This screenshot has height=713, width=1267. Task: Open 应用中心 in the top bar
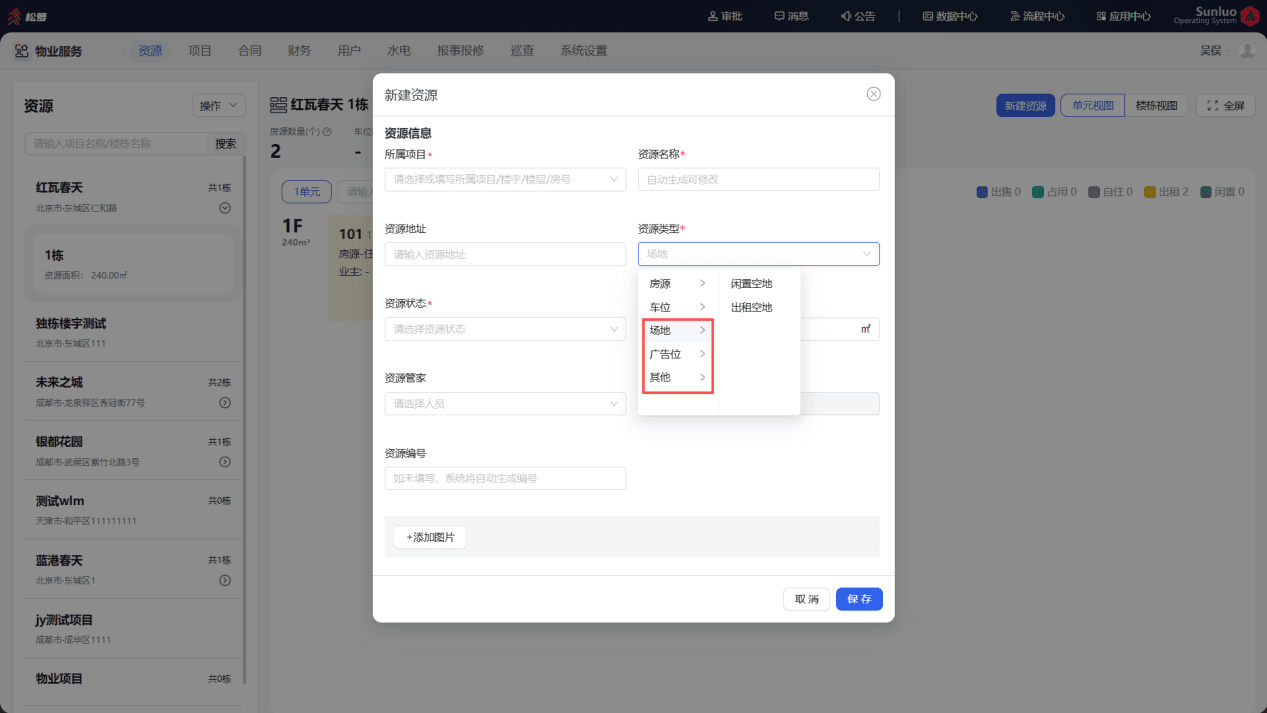click(x=1123, y=16)
